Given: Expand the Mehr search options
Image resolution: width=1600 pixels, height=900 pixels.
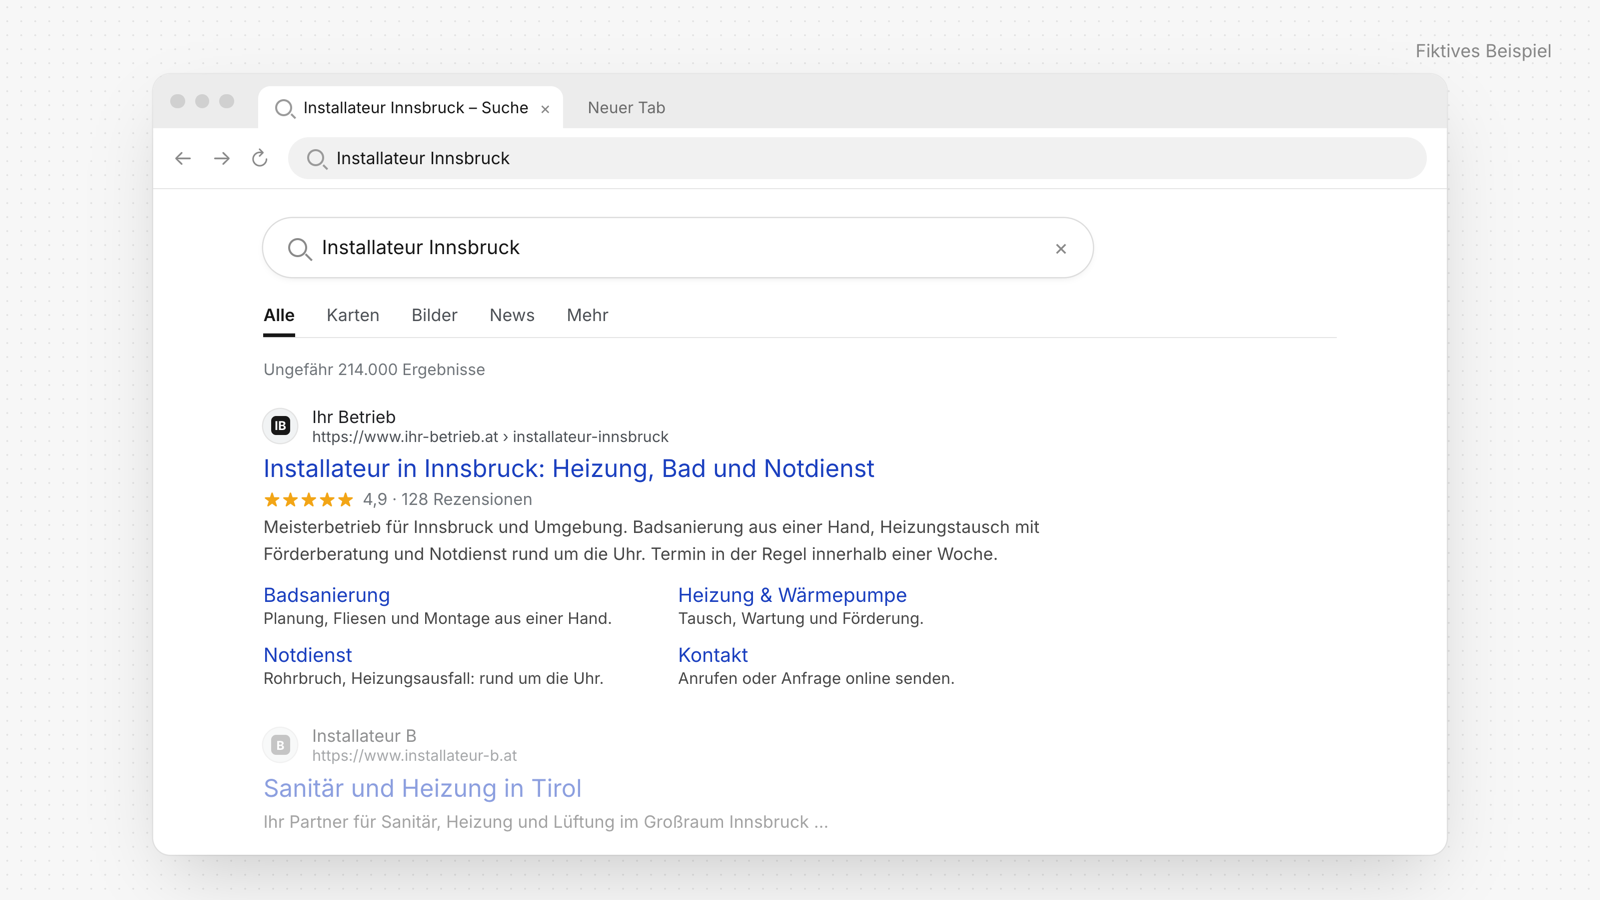Looking at the screenshot, I should click(x=587, y=315).
